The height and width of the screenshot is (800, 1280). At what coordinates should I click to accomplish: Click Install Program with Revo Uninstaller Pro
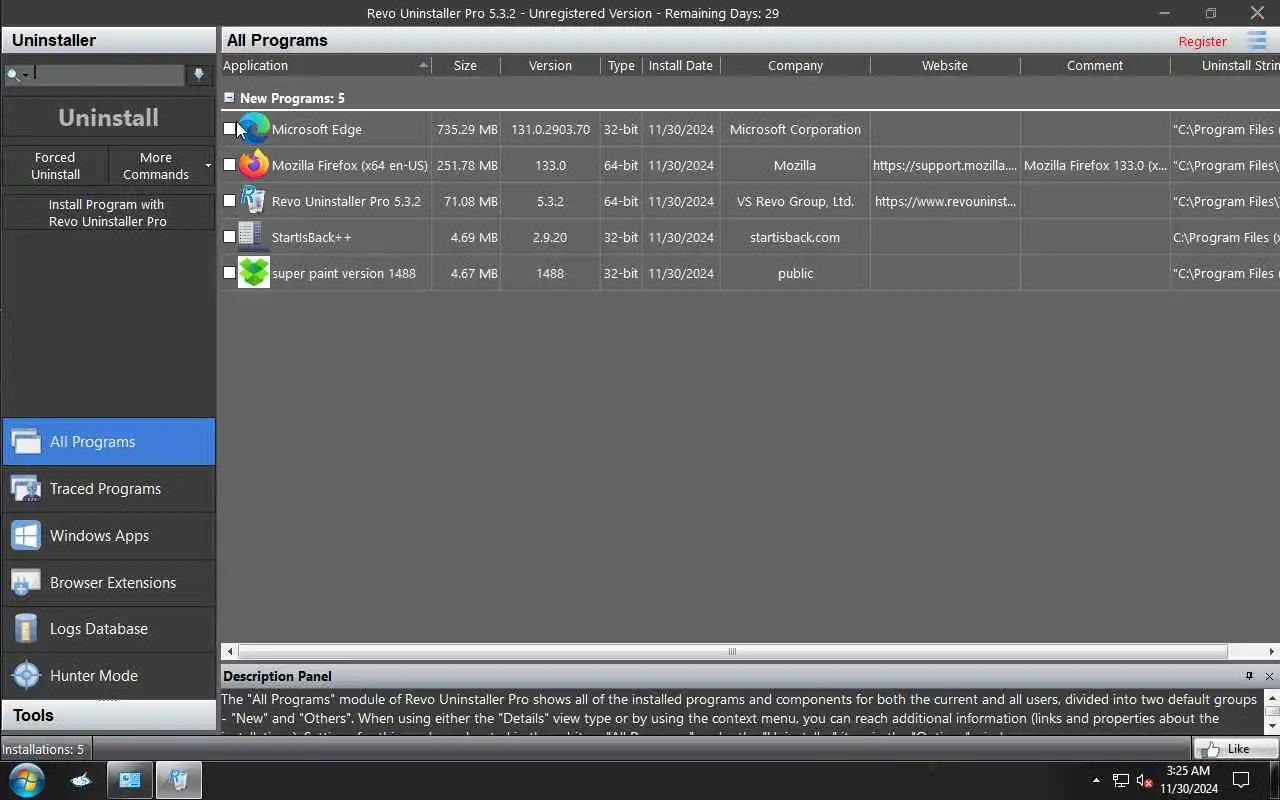click(108, 212)
